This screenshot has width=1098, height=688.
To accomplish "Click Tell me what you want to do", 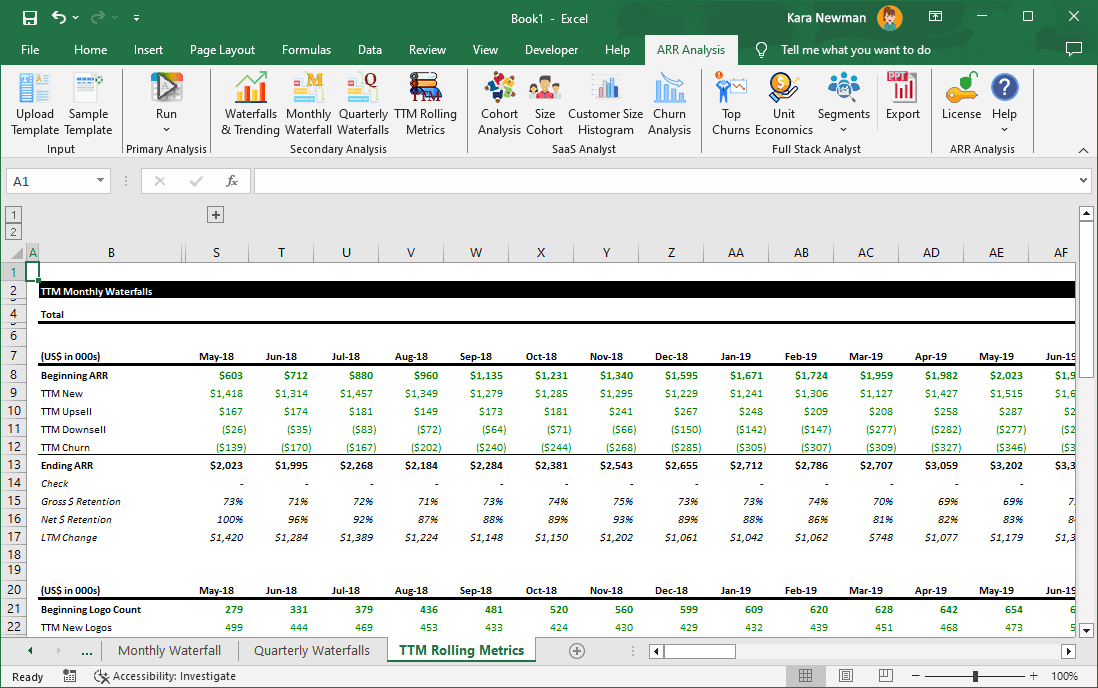I will [x=855, y=49].
